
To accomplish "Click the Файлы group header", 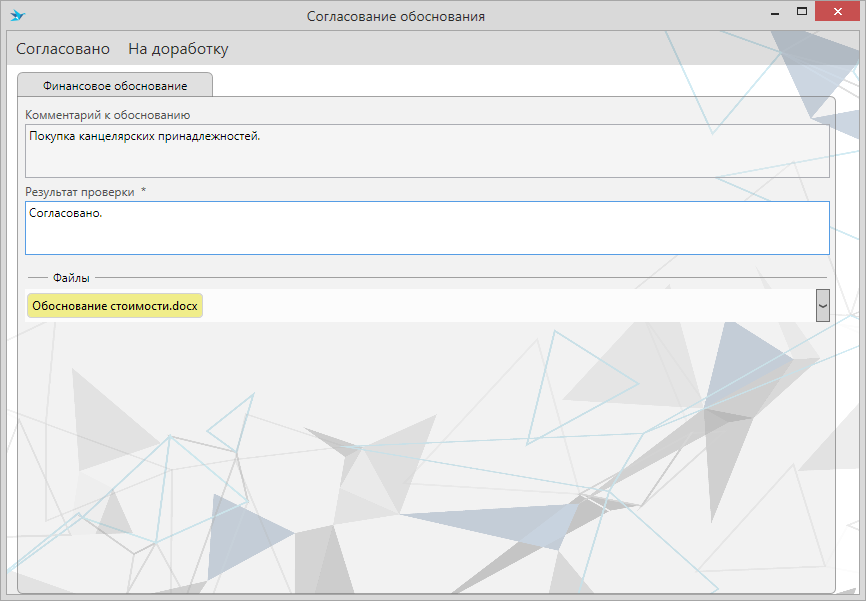I will [x=71, y=278].
